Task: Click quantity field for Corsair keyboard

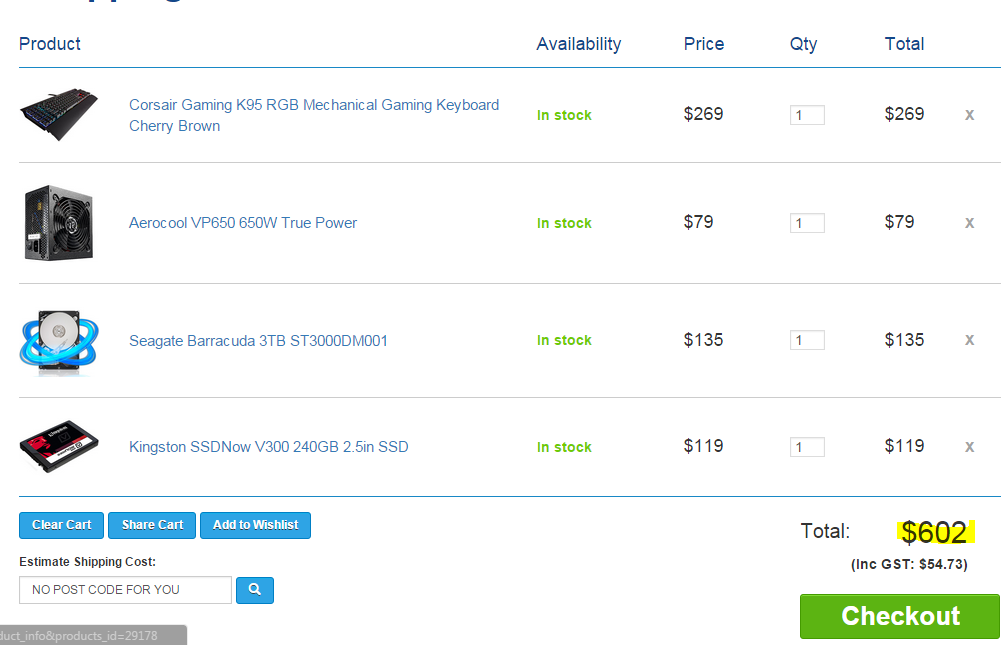Action: pos(807,115)
